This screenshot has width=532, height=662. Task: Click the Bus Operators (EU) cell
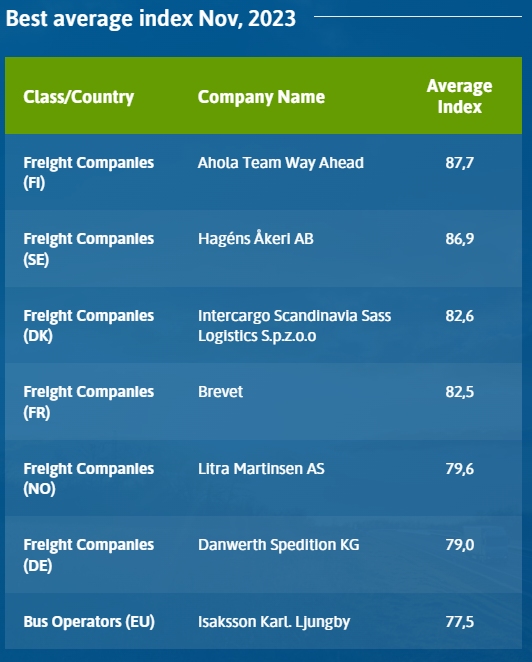(x=89, y=622)
